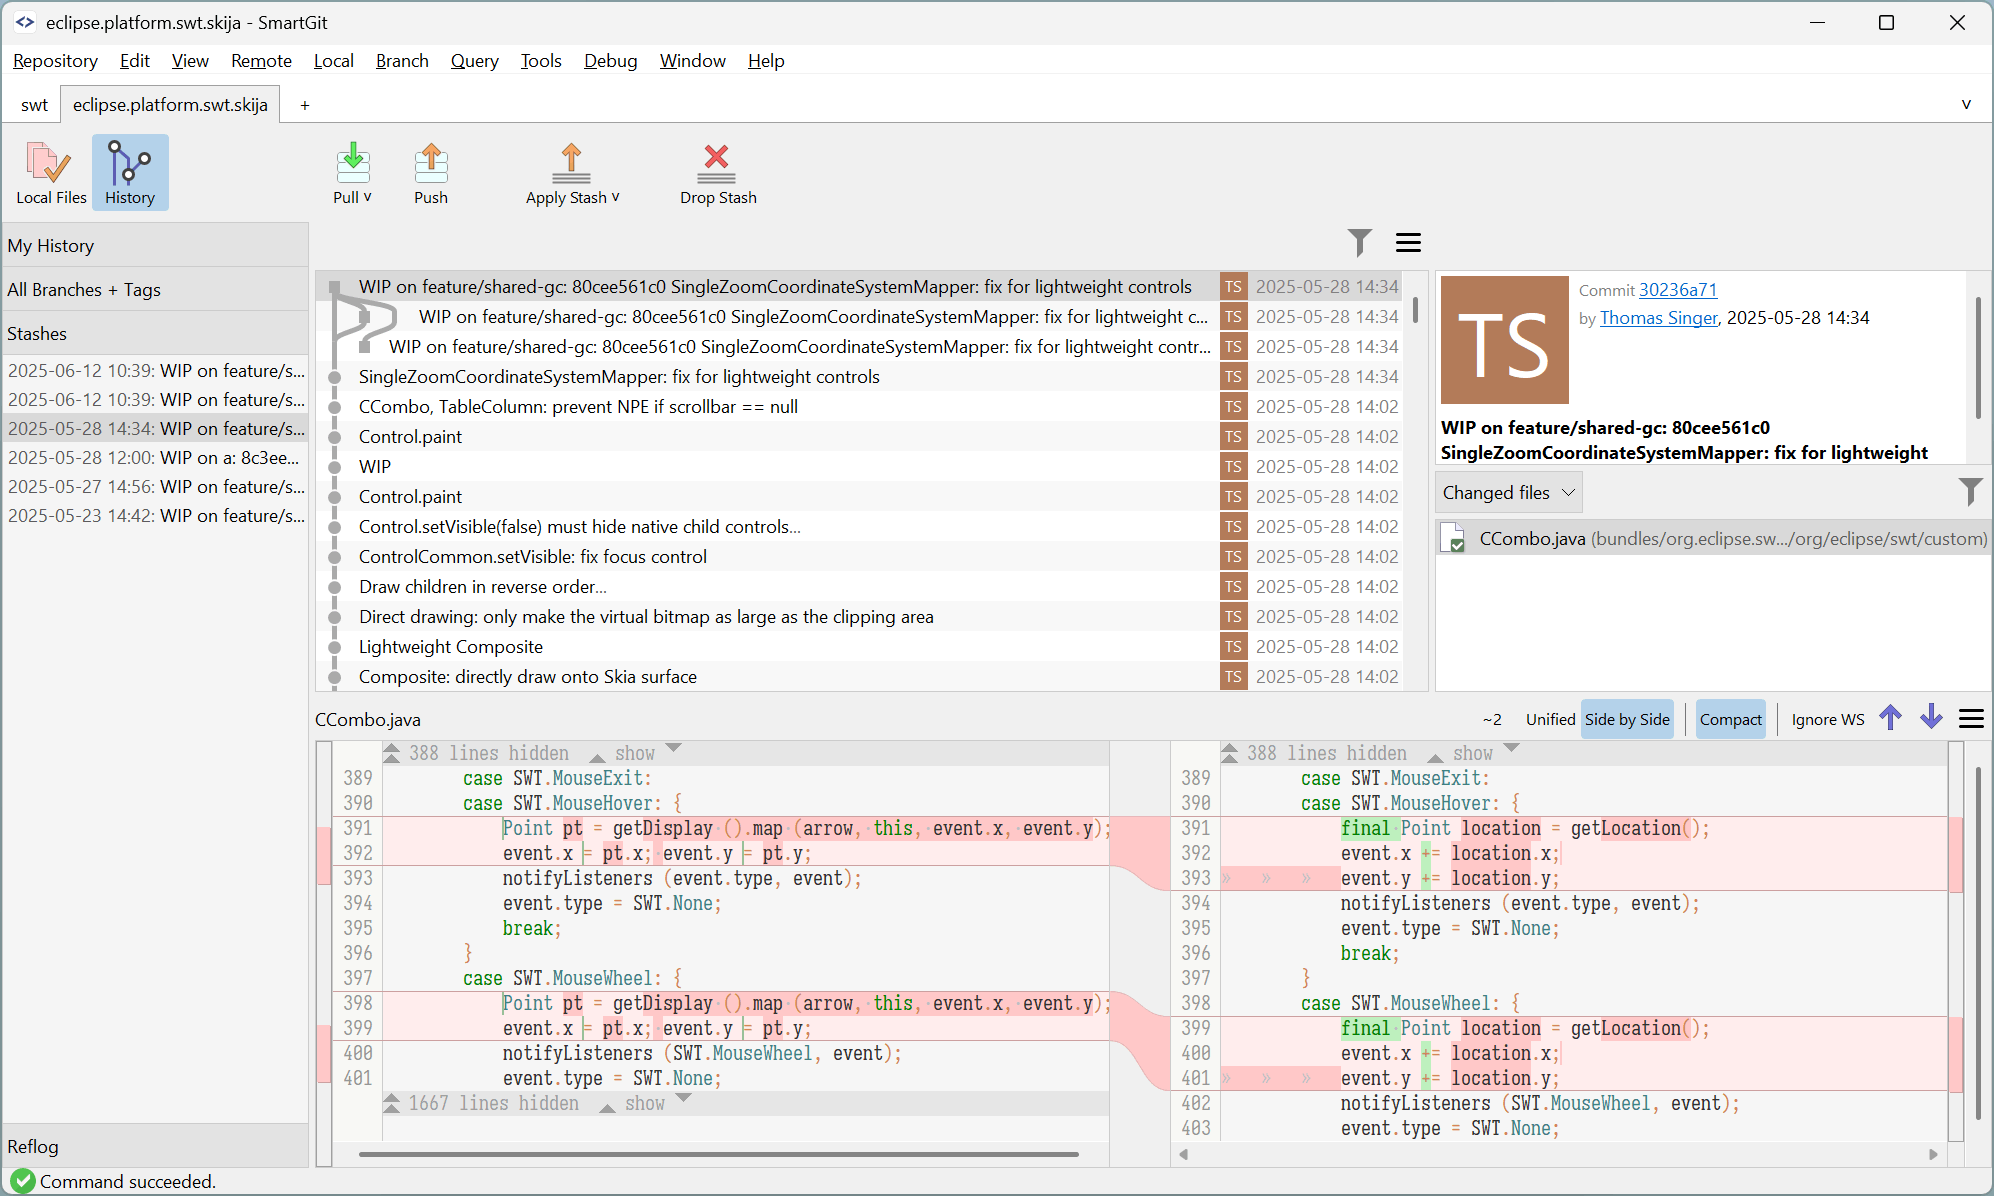Viewport: 1994px width, 1196px height.
Task: Click the left diff pane horizontal scrollbar
Action: click(x=718, y=1155)
